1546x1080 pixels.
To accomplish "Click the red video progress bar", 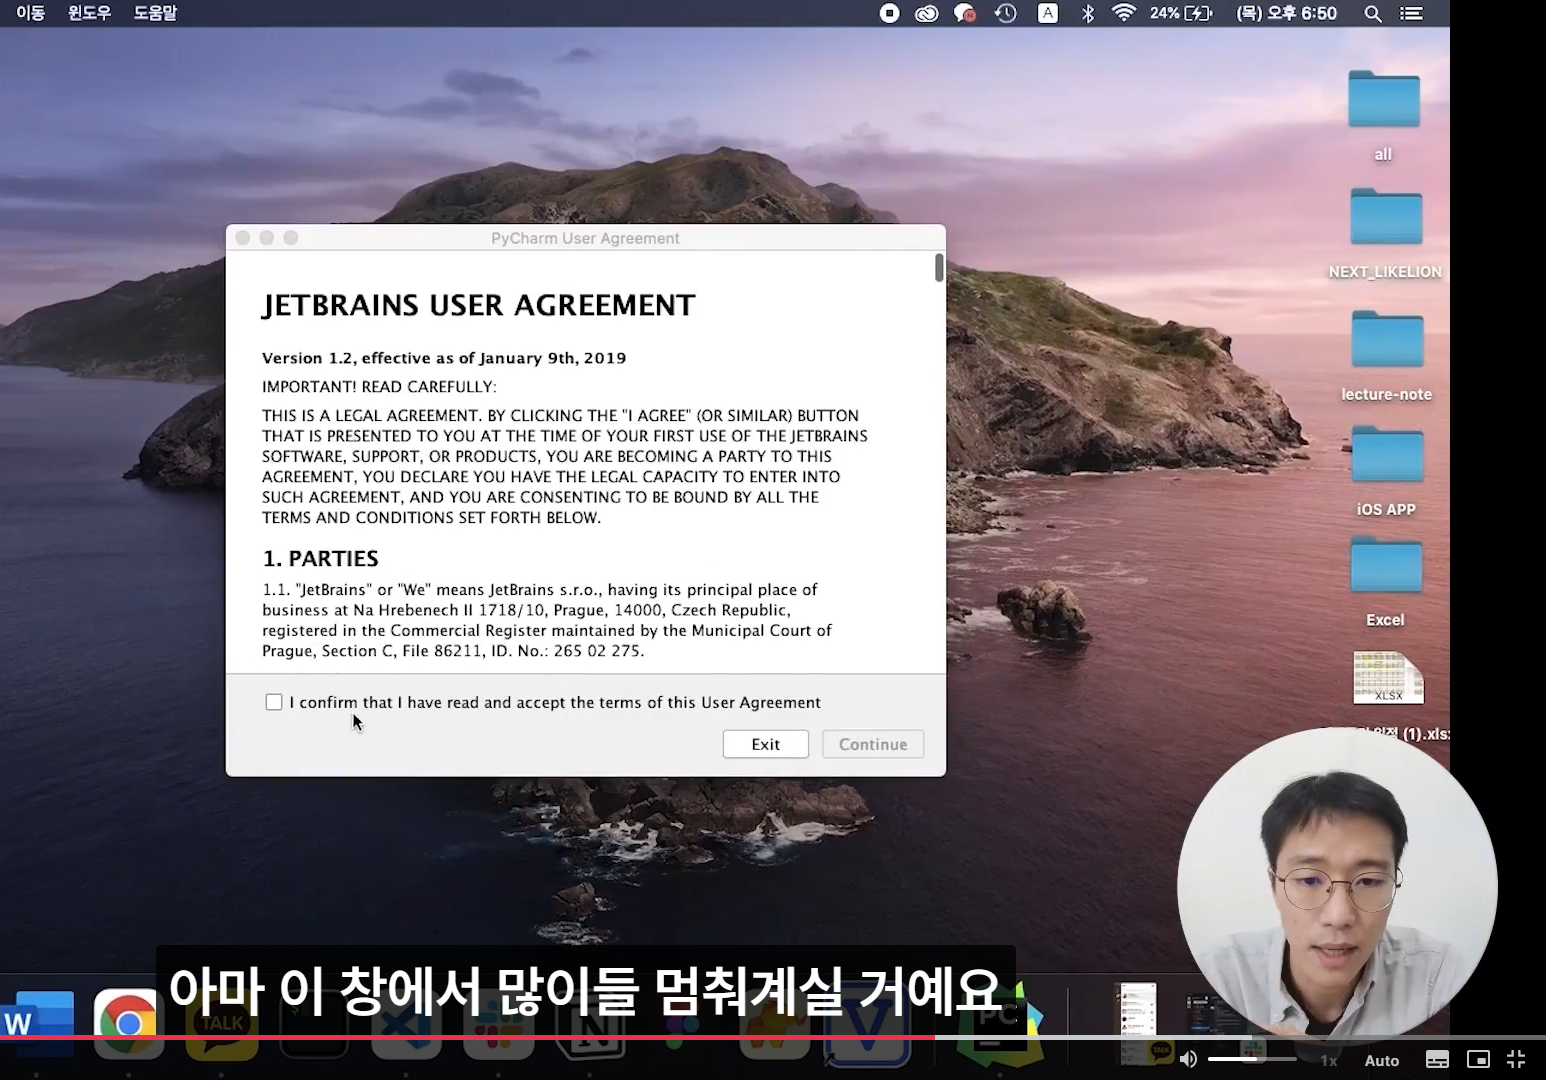I will click(x=467, y=1038).
